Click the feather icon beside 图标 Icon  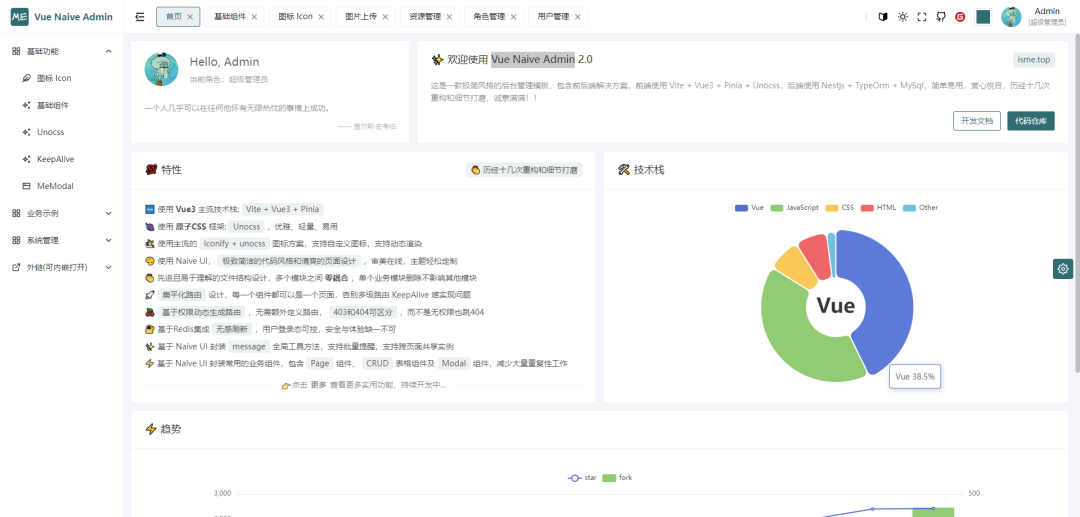tap(26, 78)
